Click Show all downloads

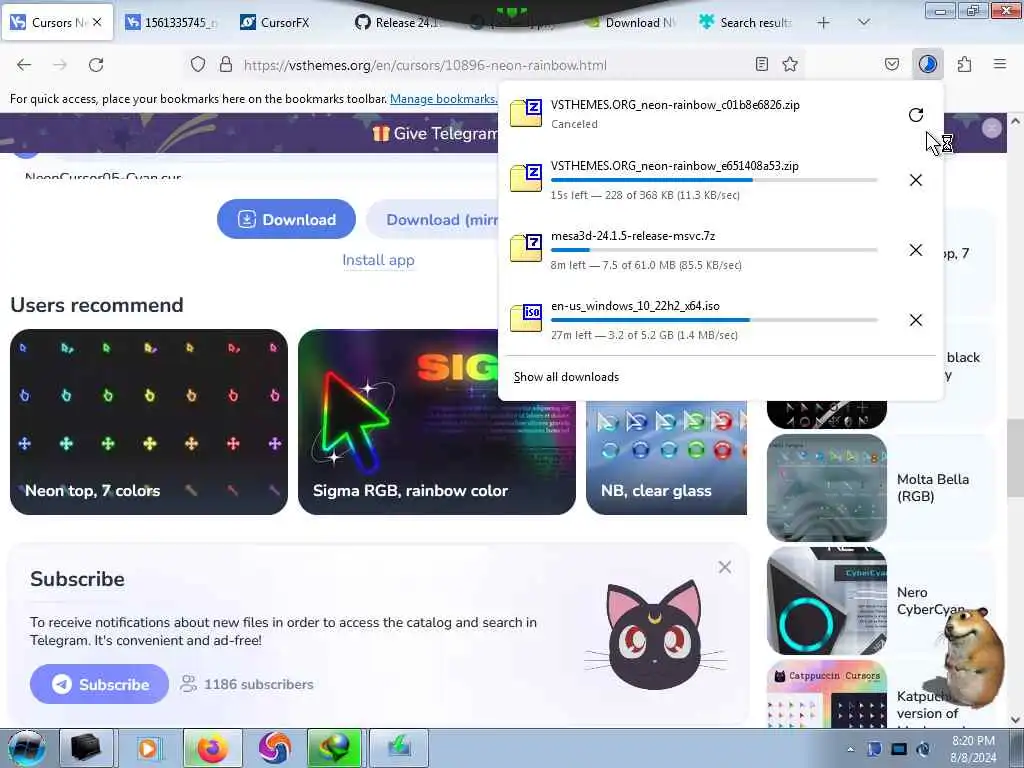click(566, 377)
